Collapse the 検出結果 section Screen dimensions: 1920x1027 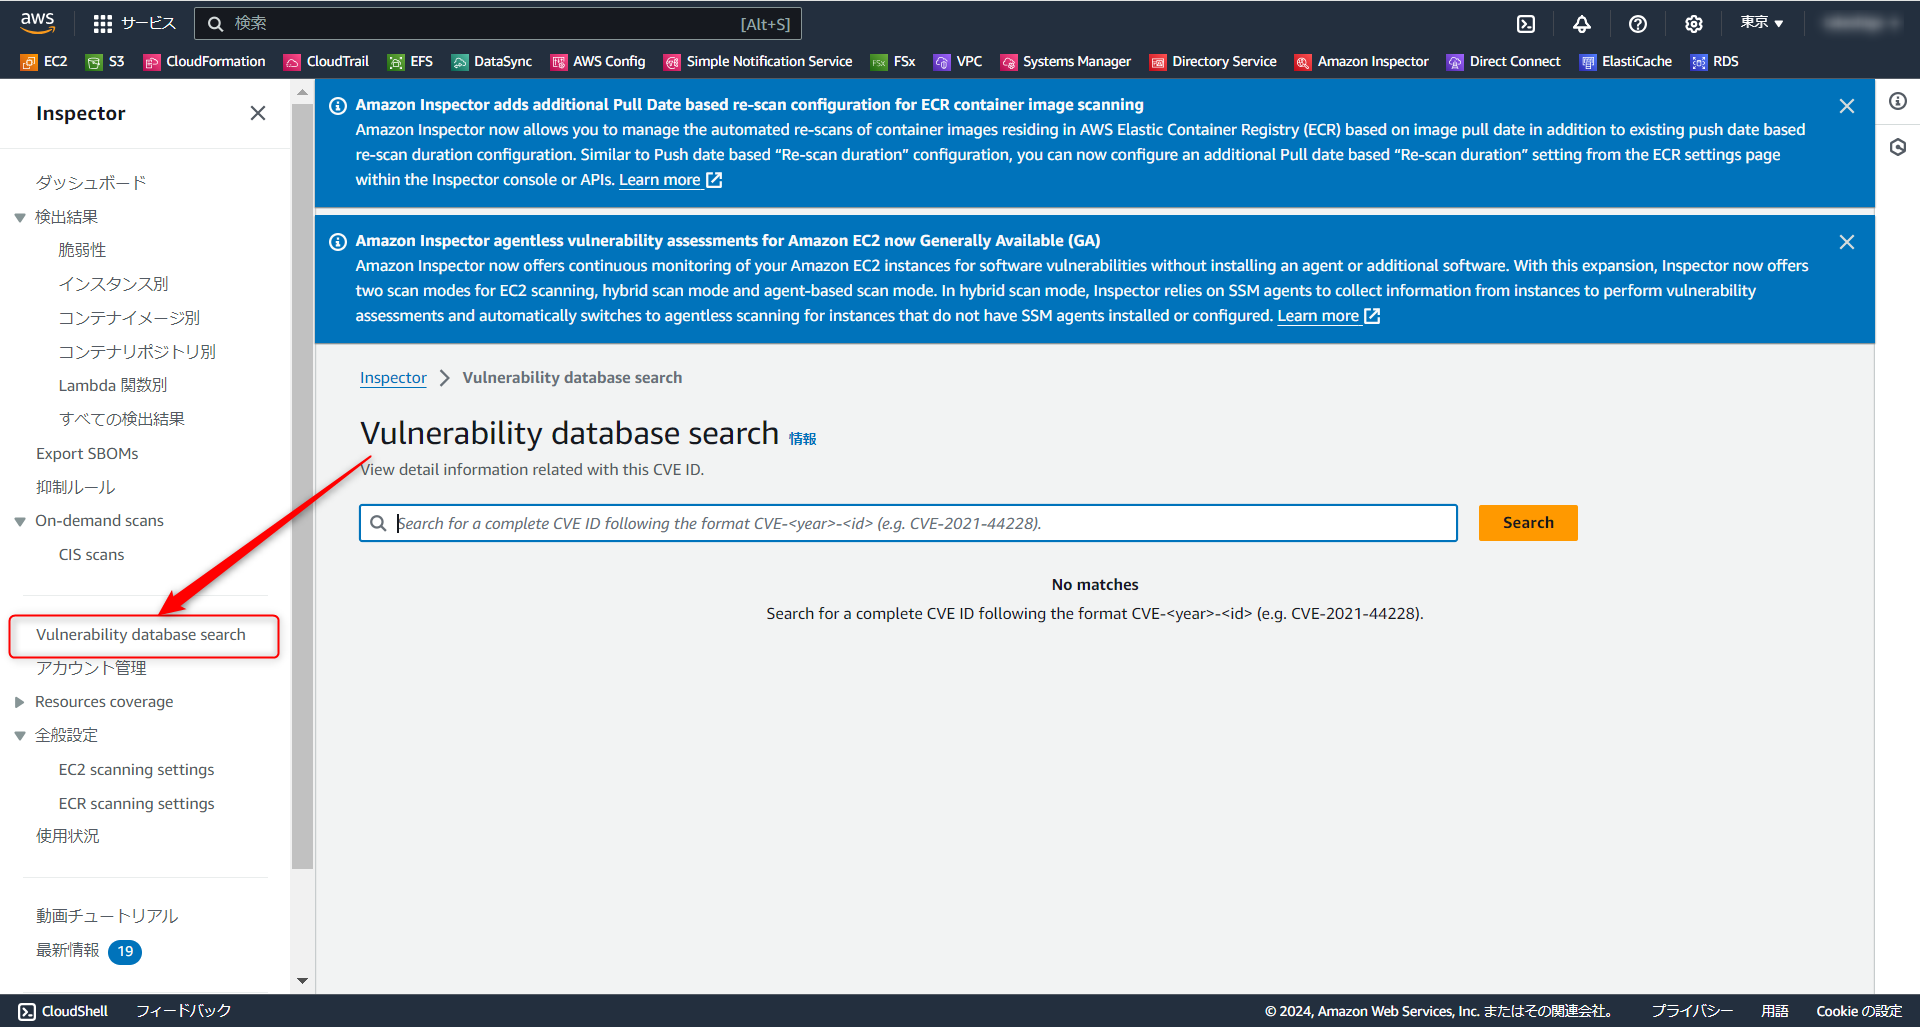(x=20, y=218)
